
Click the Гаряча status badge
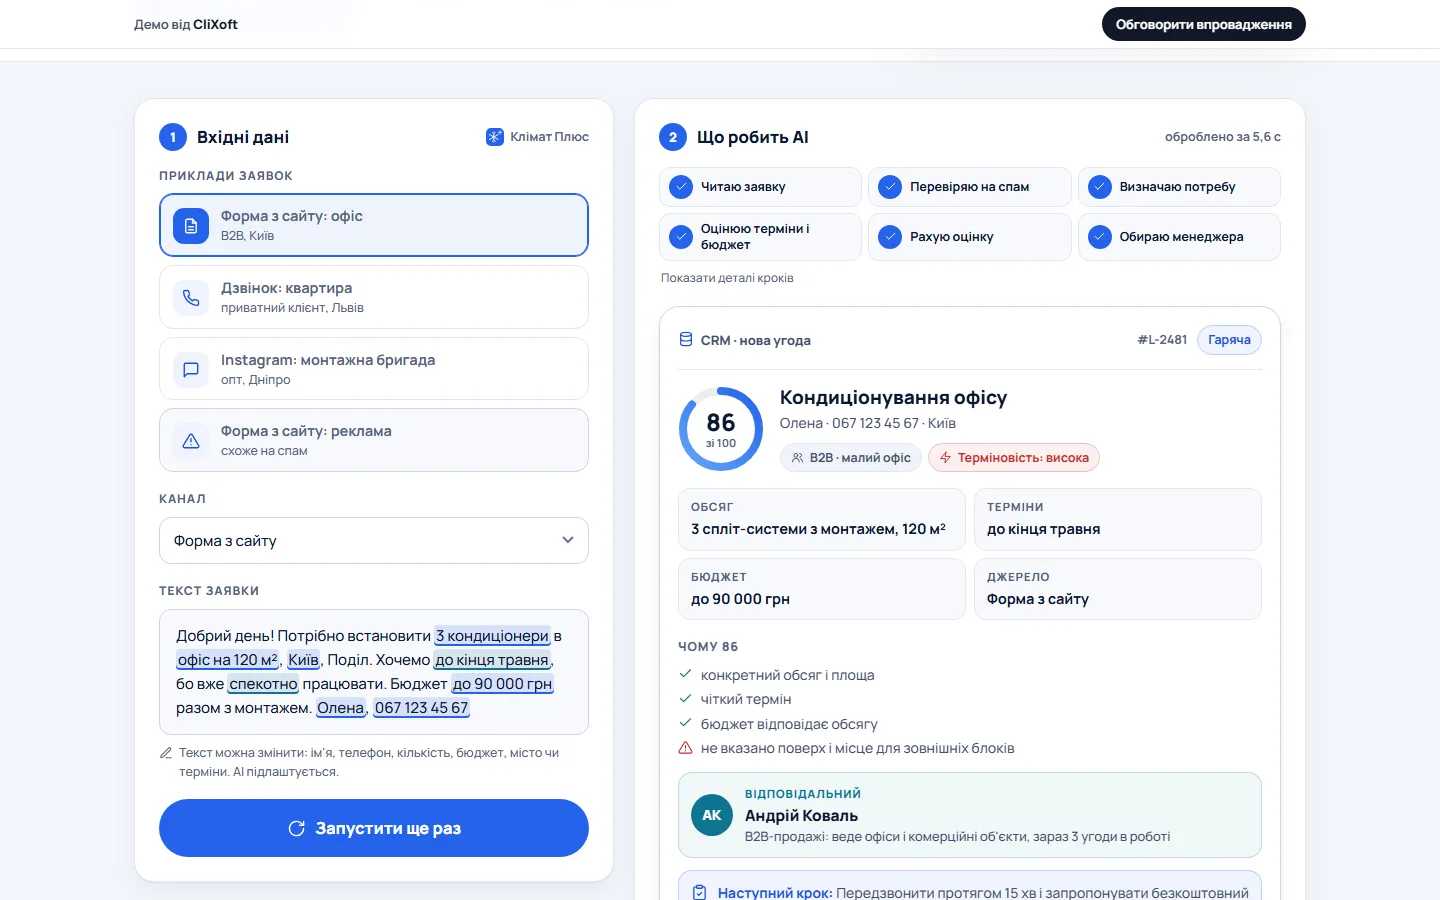1229,340
